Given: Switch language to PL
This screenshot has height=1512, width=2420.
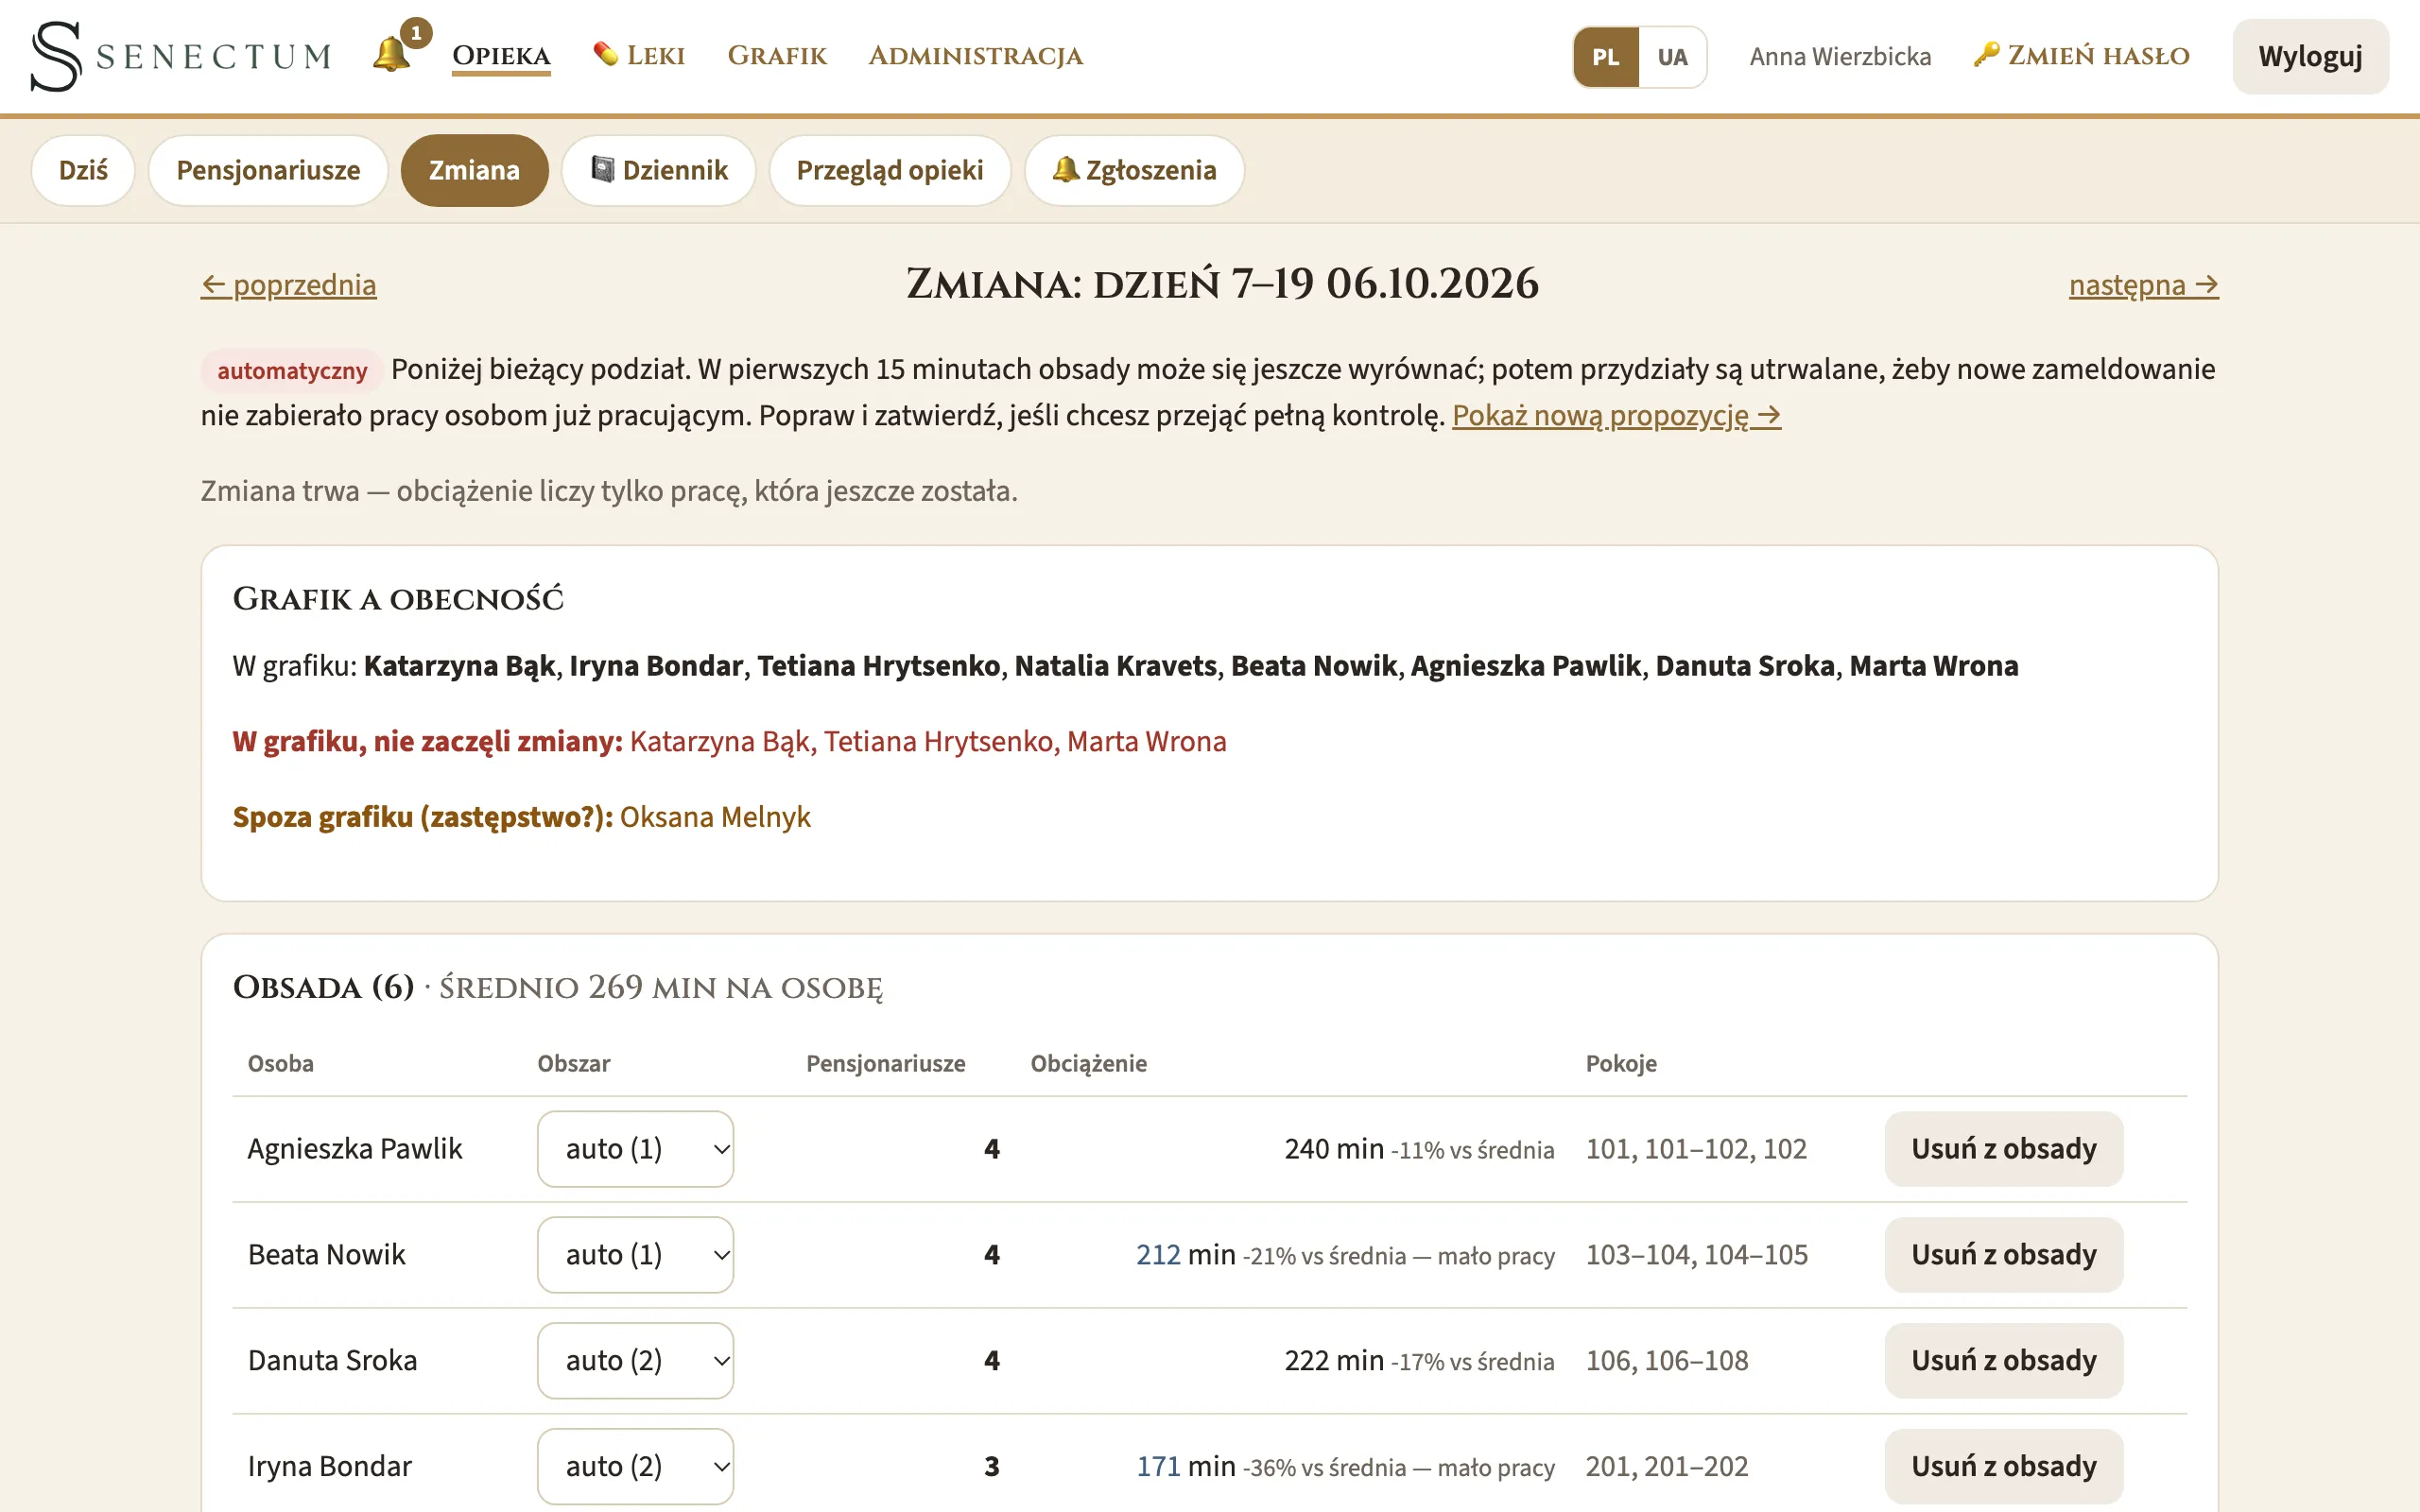Looking at the screenshot, I should pyautogui.click(x=1605, y=57).
